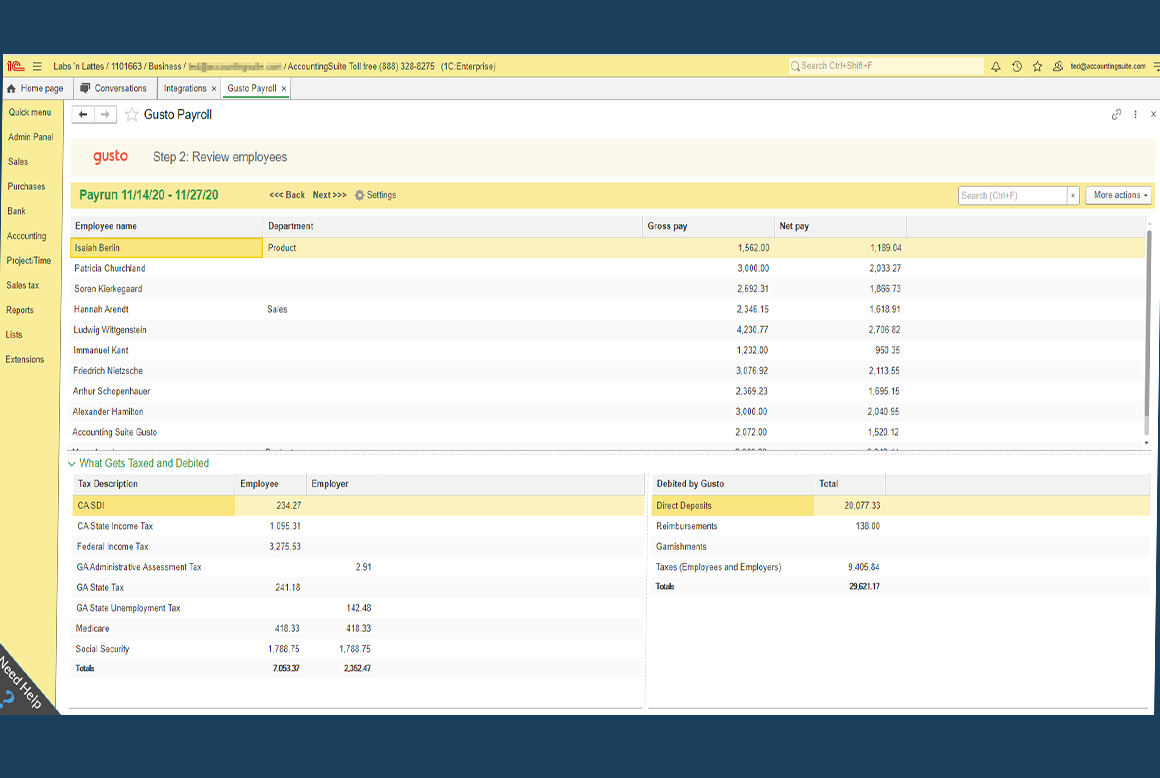The height and width of the screenshot is (778, 1160).
Task: Select the CA SDI tax row
Action: pos(358,506)
